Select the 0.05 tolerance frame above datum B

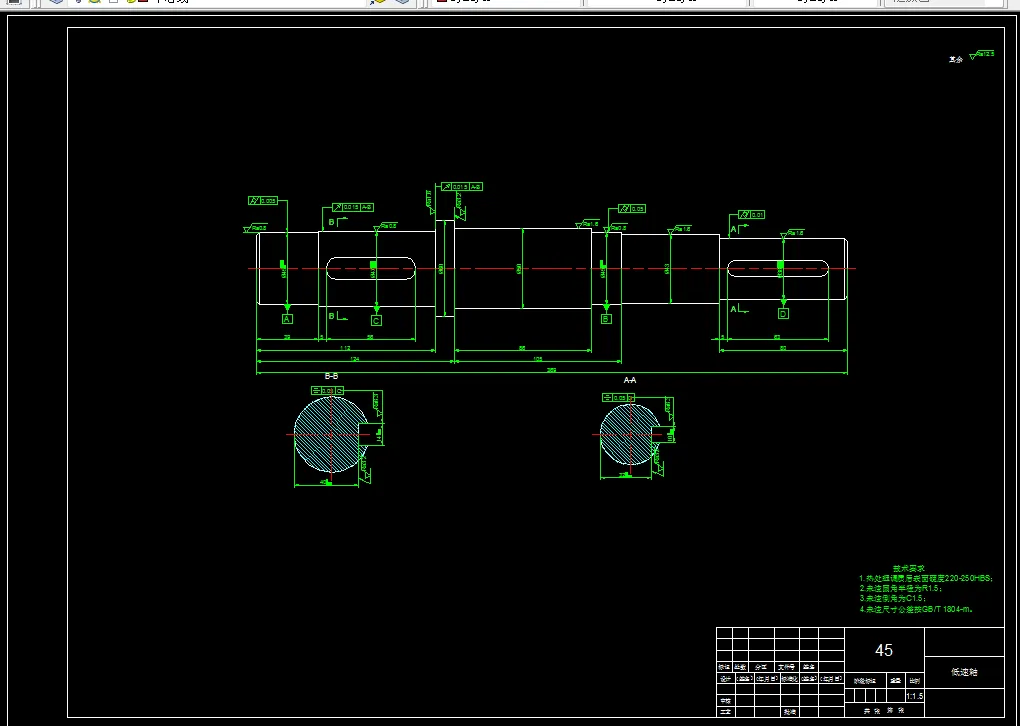coord(631,209)
